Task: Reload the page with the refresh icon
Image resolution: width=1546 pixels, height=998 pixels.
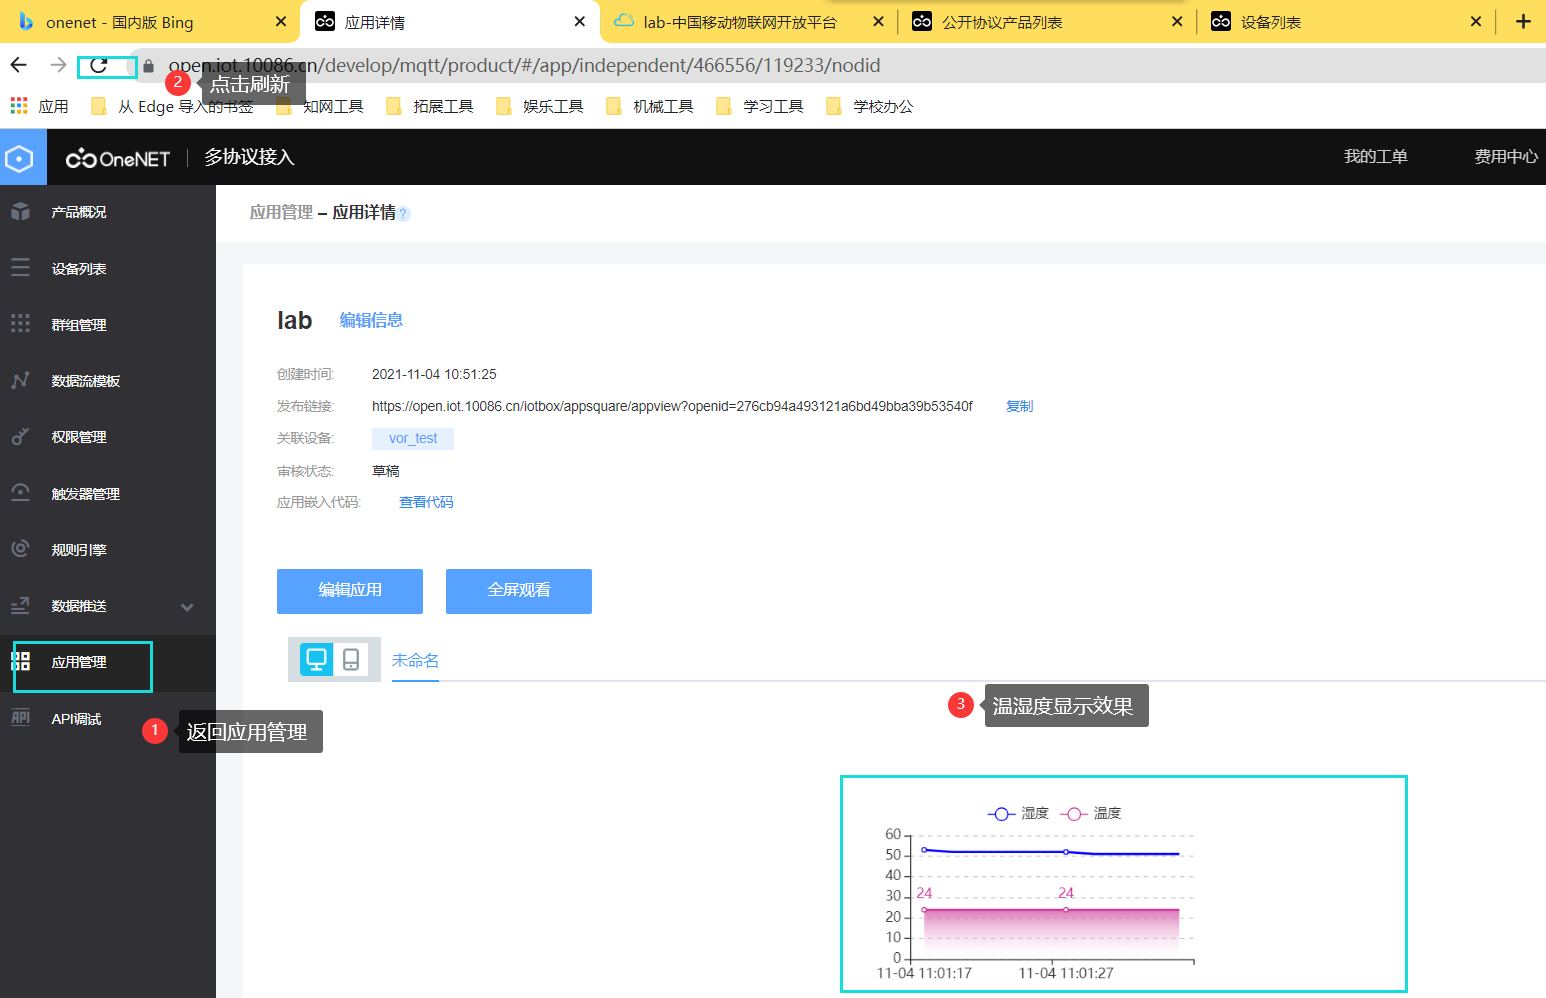Action: click(98, 66)
